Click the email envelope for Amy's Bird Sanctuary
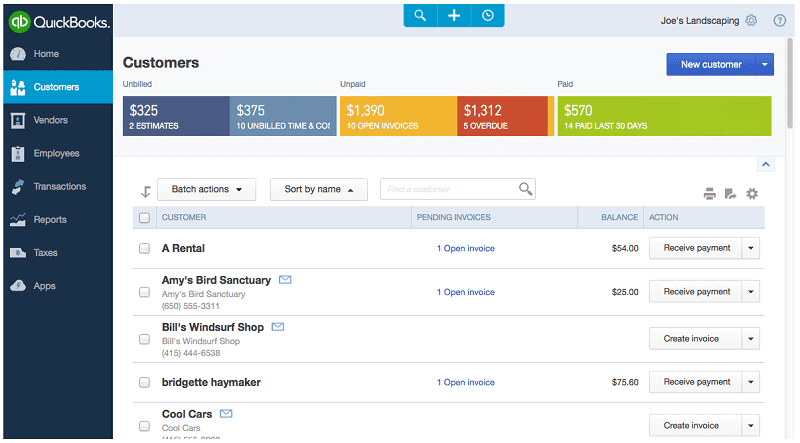The height and width of the screenshot is (443, 800). [285, 280]
